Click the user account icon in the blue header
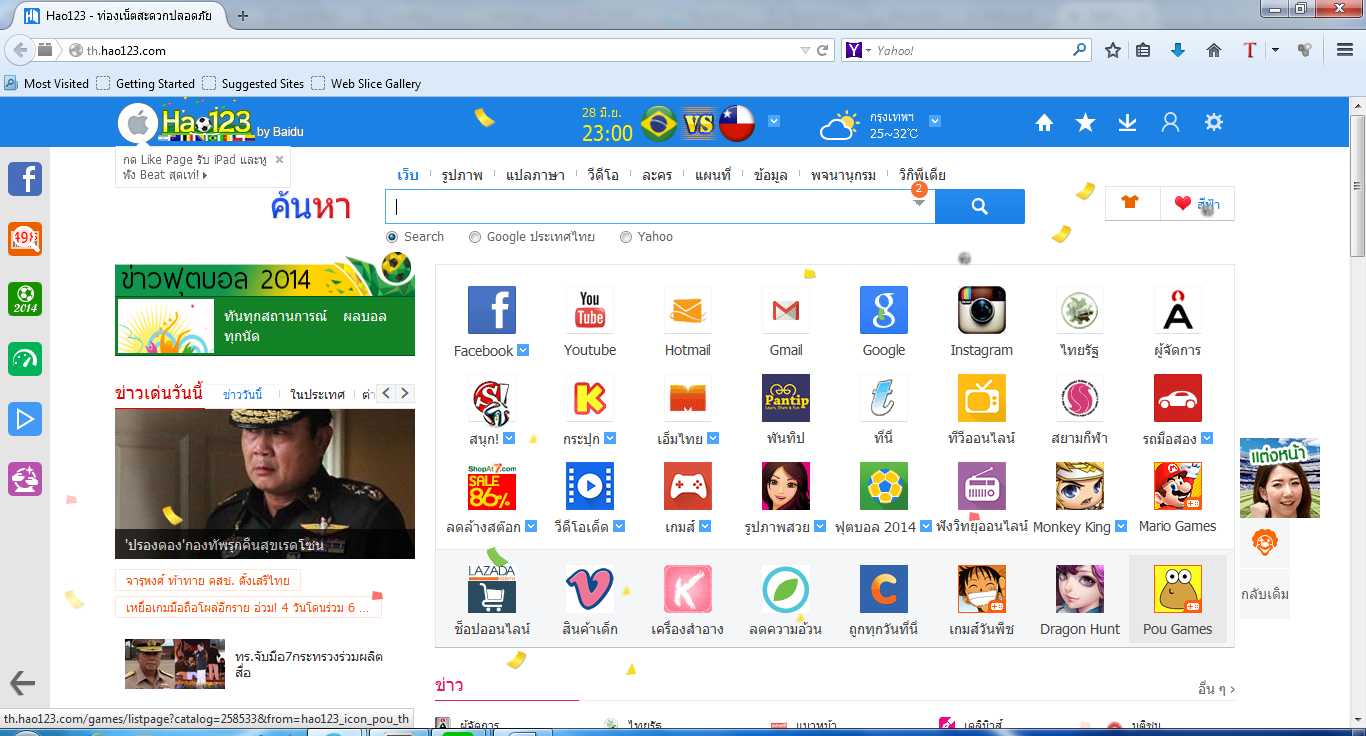Image resolution: width=1366 pixels, height=736 pixels. [x=1170, y=122]
